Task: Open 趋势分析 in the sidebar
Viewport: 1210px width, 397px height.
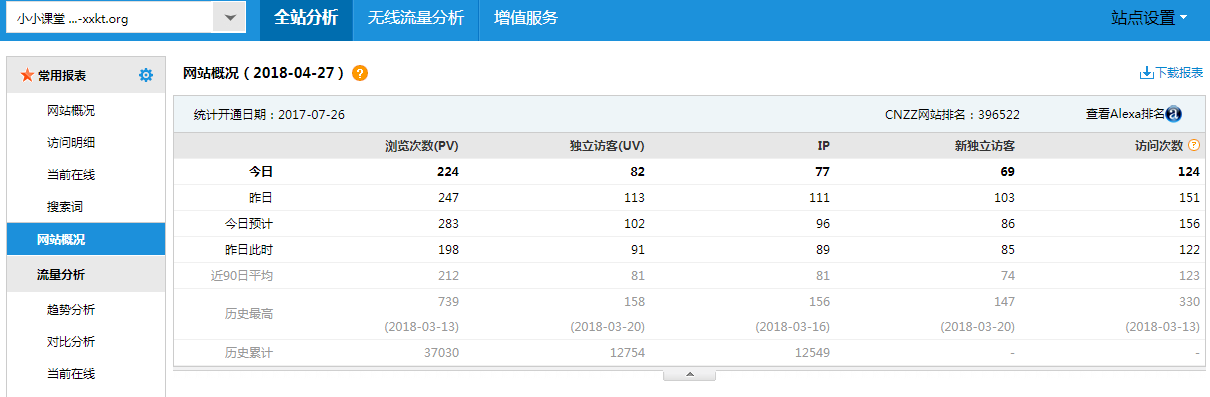Action: click(71, 310)
